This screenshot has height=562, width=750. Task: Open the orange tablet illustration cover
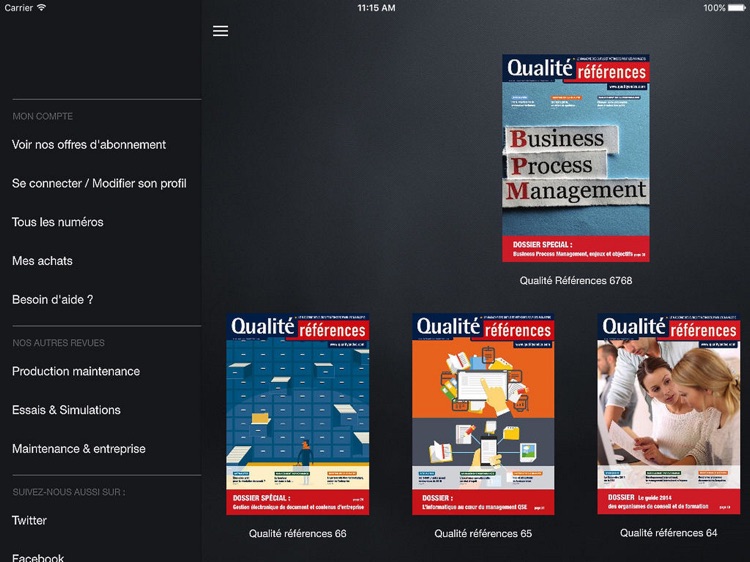click(483, 414)
